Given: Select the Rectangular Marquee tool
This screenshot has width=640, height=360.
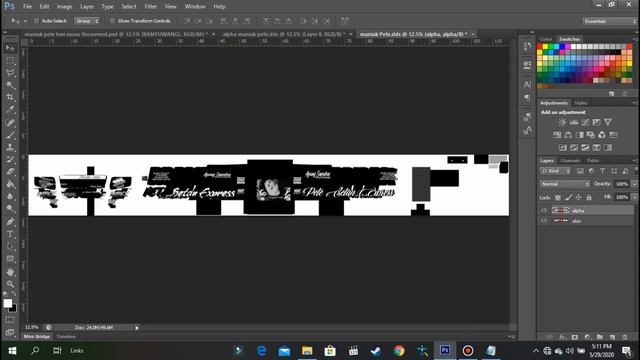Looking at the screenshot, I should 10,61.
